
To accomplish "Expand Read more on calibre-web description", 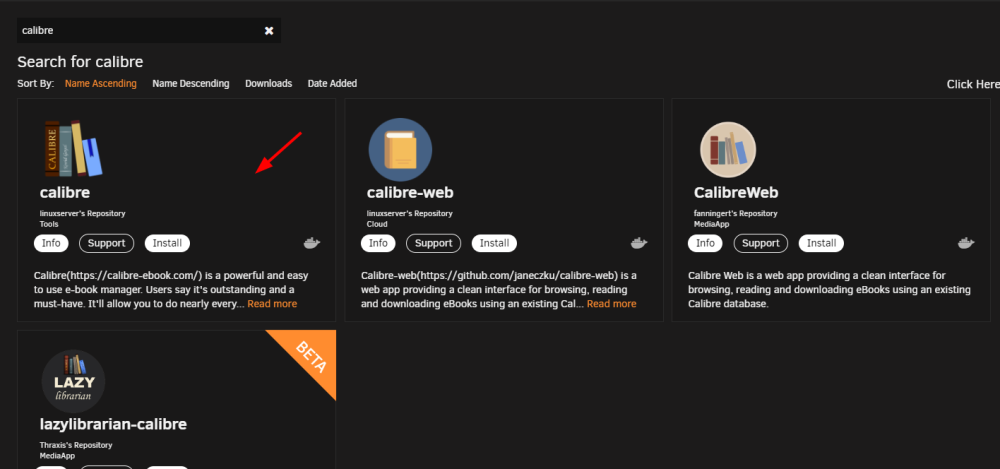I will coord(612,304).
